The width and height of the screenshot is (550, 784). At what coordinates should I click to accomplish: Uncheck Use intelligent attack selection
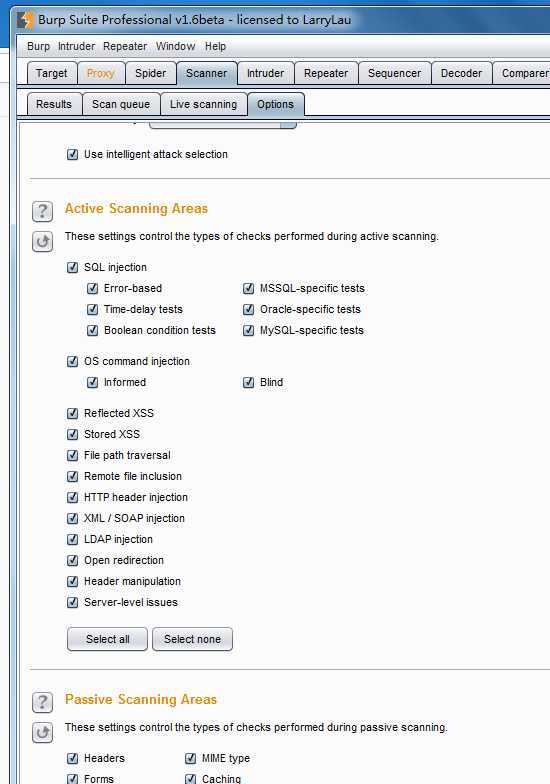[x=72, y=154]
